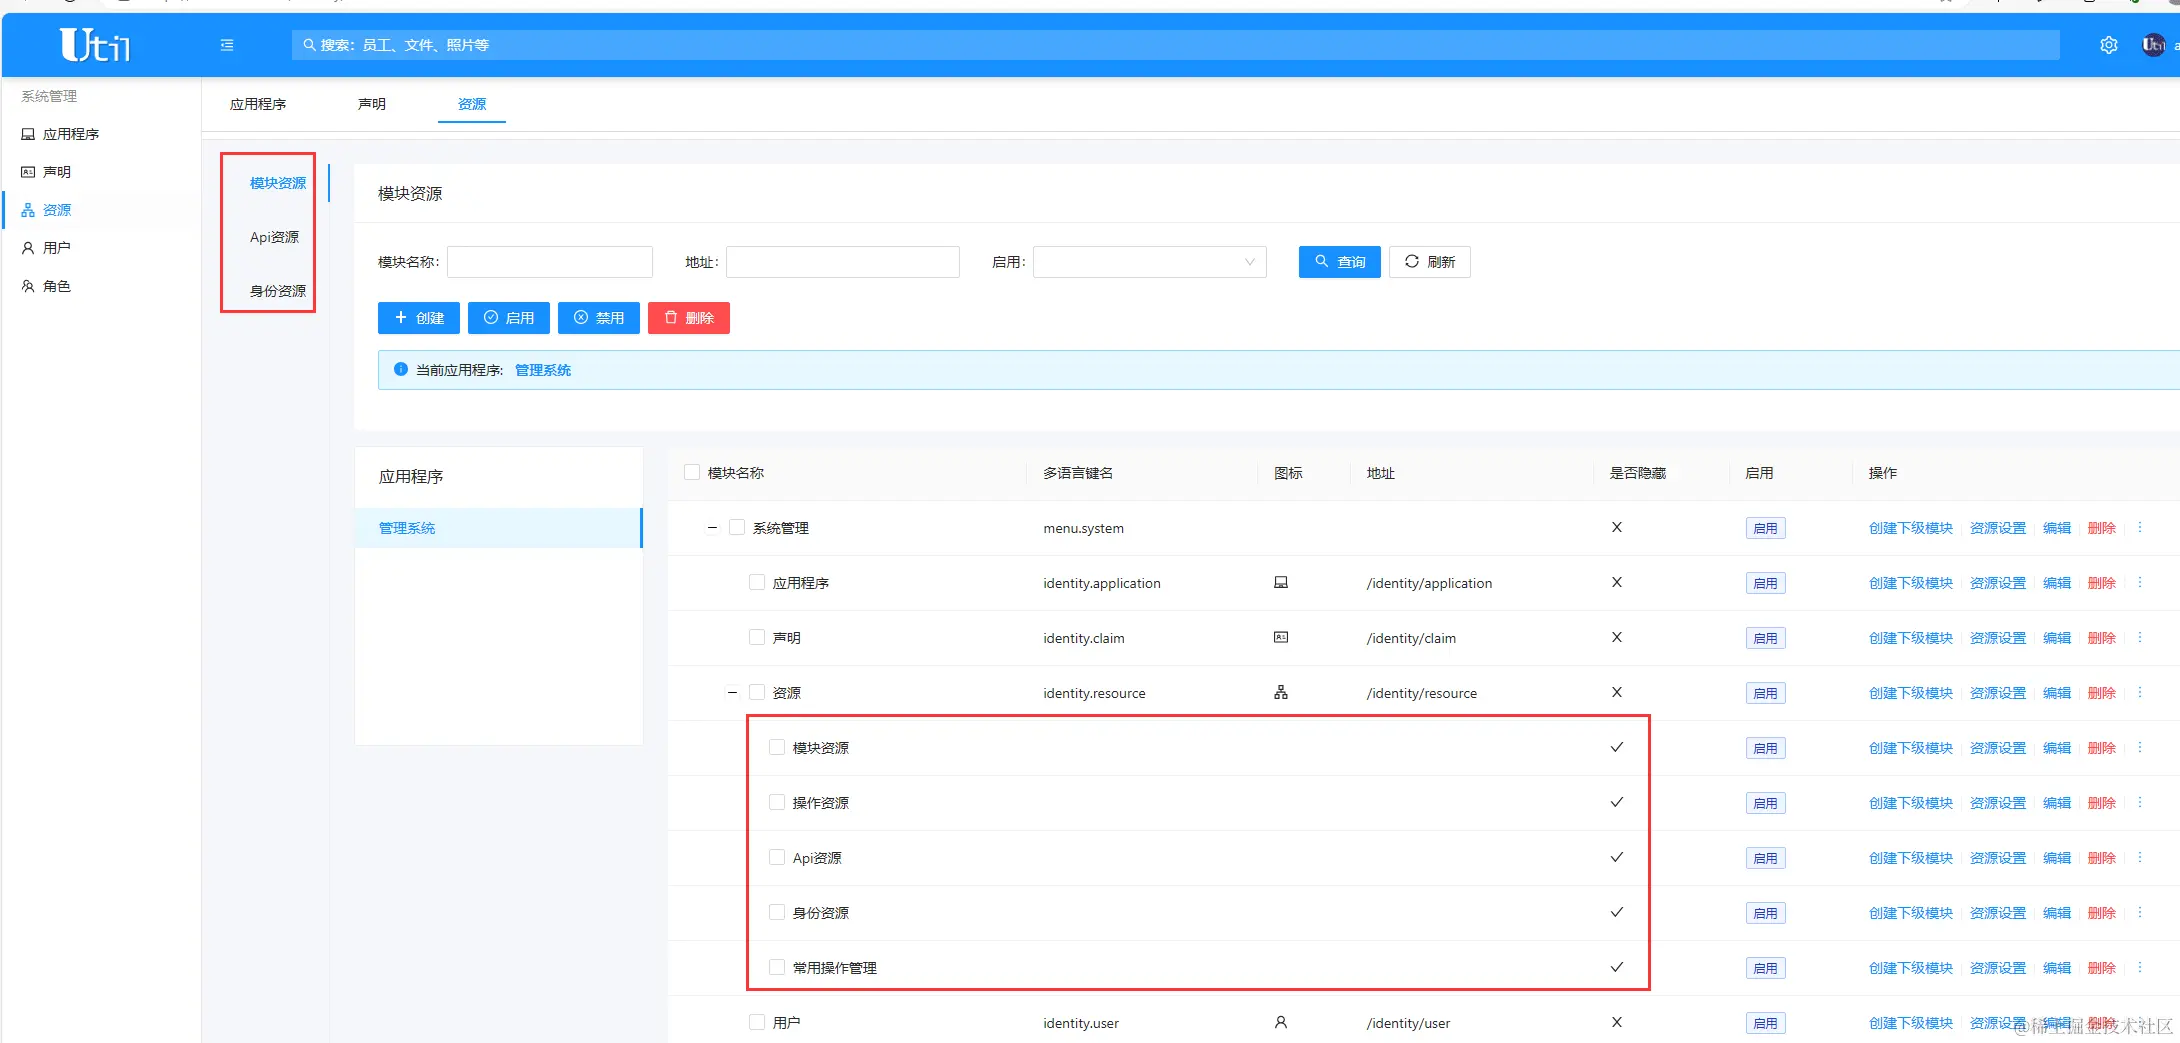2180x1043 pixels.
Task: Check the 常用操作管理 row checkbox
Action: pos(777,967)
